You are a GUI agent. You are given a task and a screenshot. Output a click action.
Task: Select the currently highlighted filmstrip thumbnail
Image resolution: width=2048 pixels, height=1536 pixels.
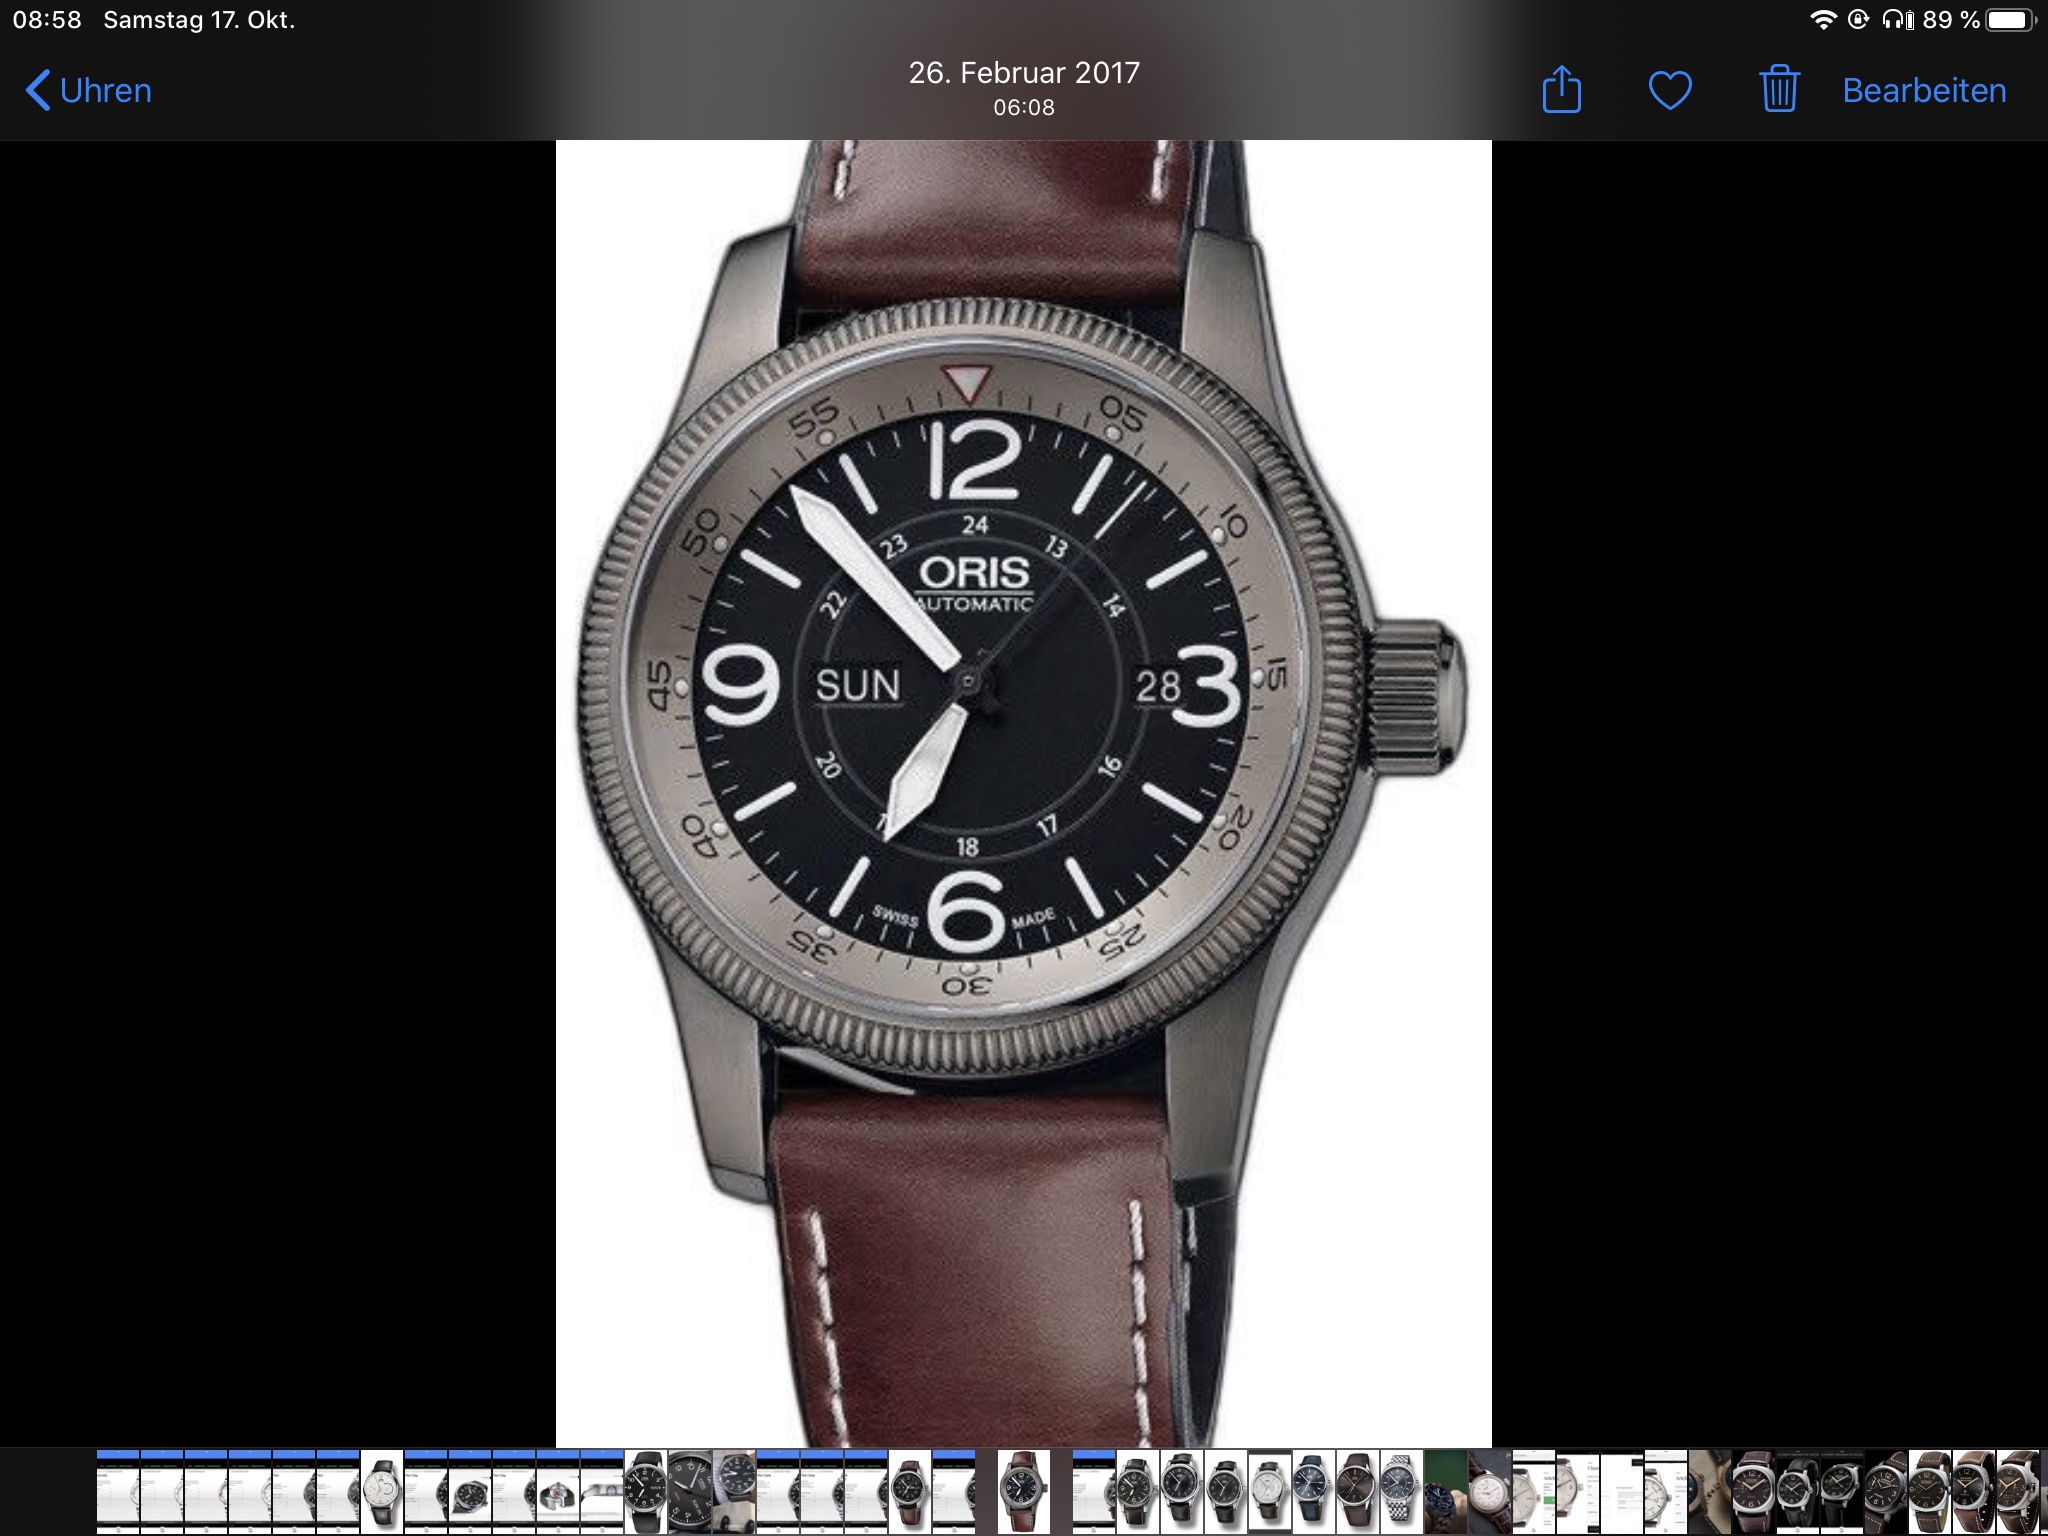coord(1024,1492)
